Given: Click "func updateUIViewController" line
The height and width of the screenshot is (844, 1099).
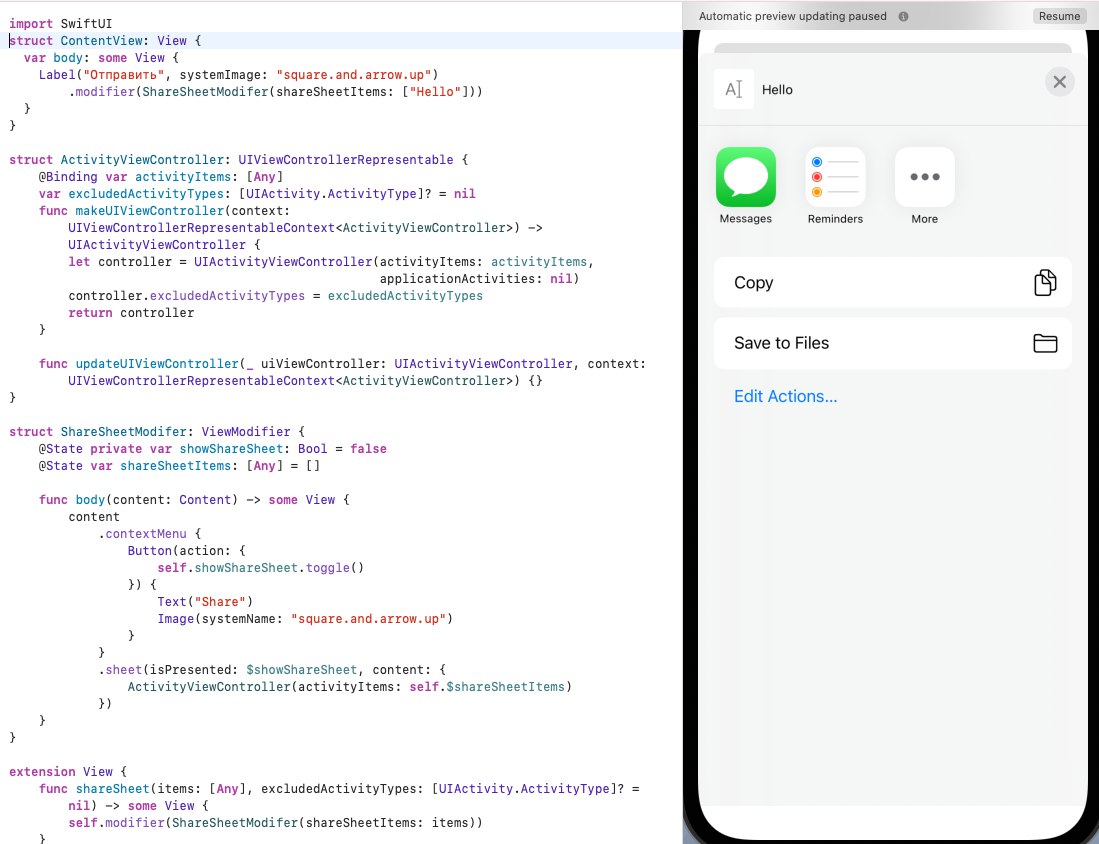Looking at the screenshot, I should pyautogui.click(x=342, y=364).
